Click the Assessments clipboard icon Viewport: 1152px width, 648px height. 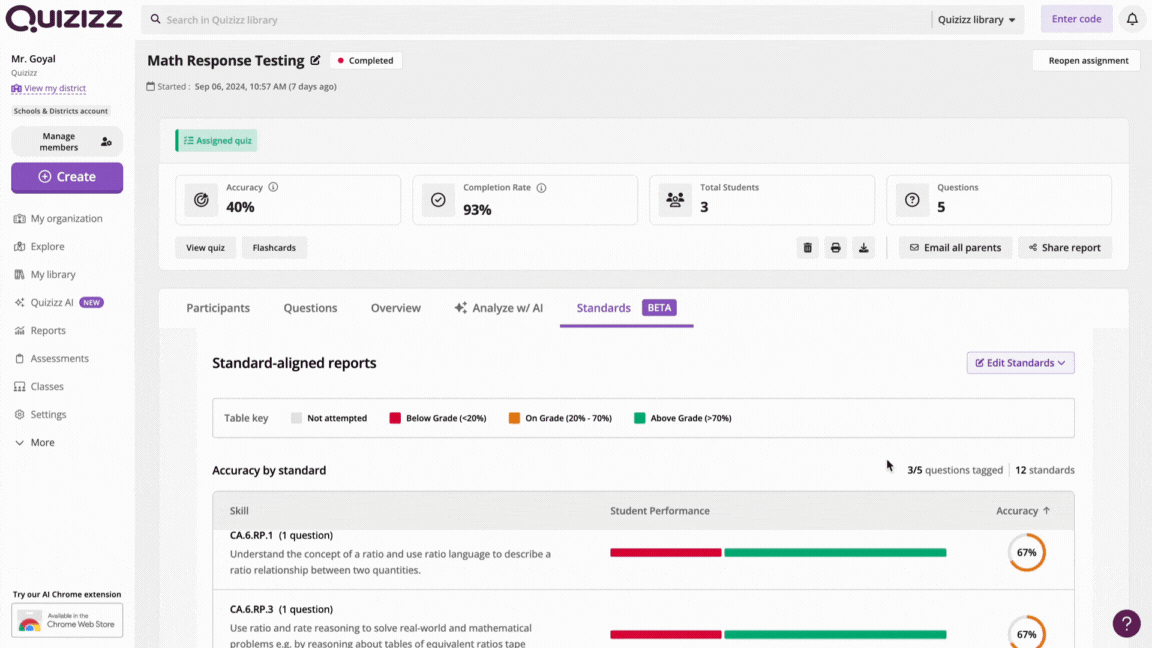(x=20, y=359)
